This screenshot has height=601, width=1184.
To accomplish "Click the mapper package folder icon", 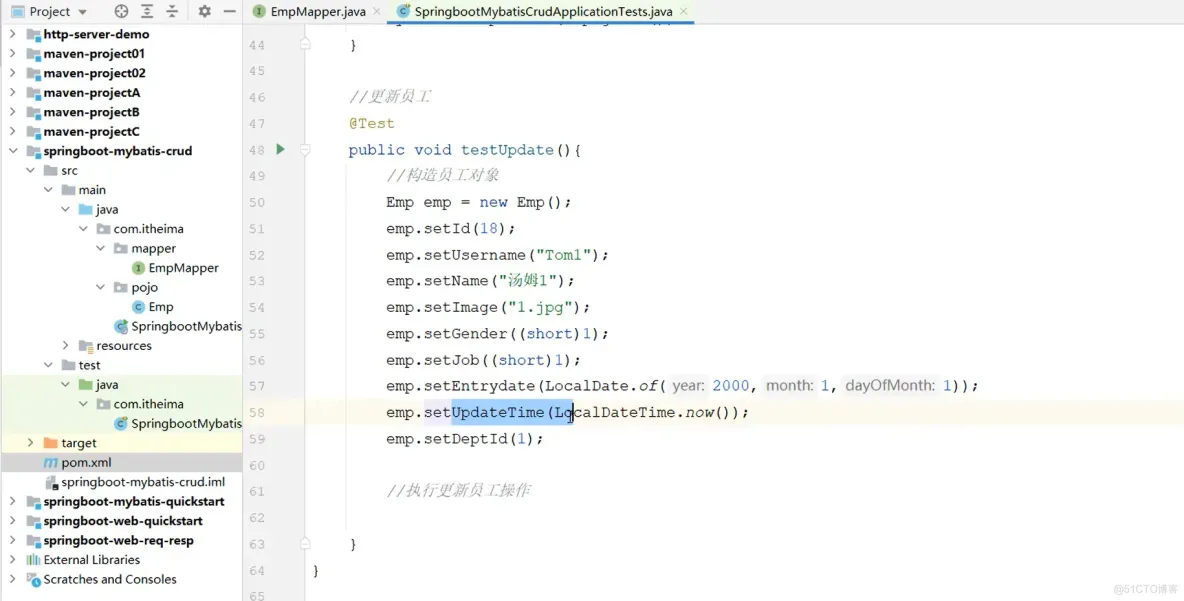I will click(x=121, y=248).
